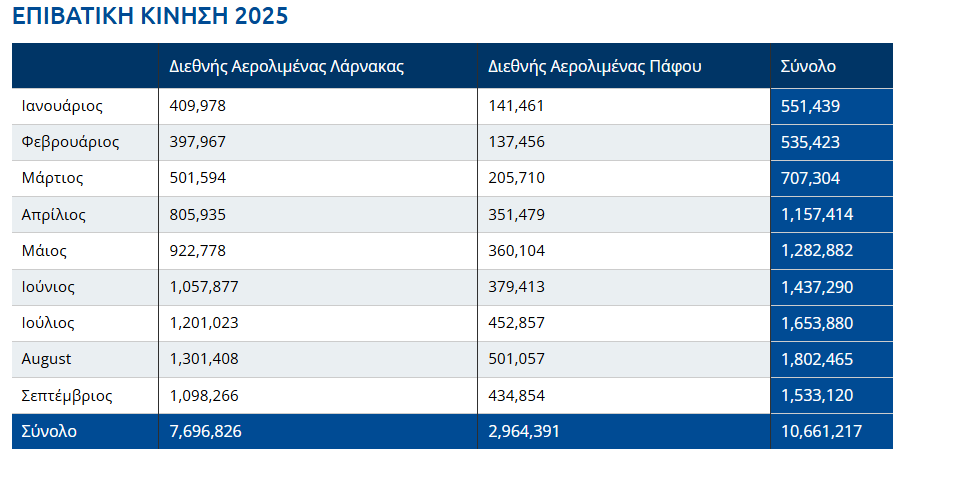Select the Διεθνής Αερολιμένας Λάρνακας column header
979x497 pixels.
[285, 67]
